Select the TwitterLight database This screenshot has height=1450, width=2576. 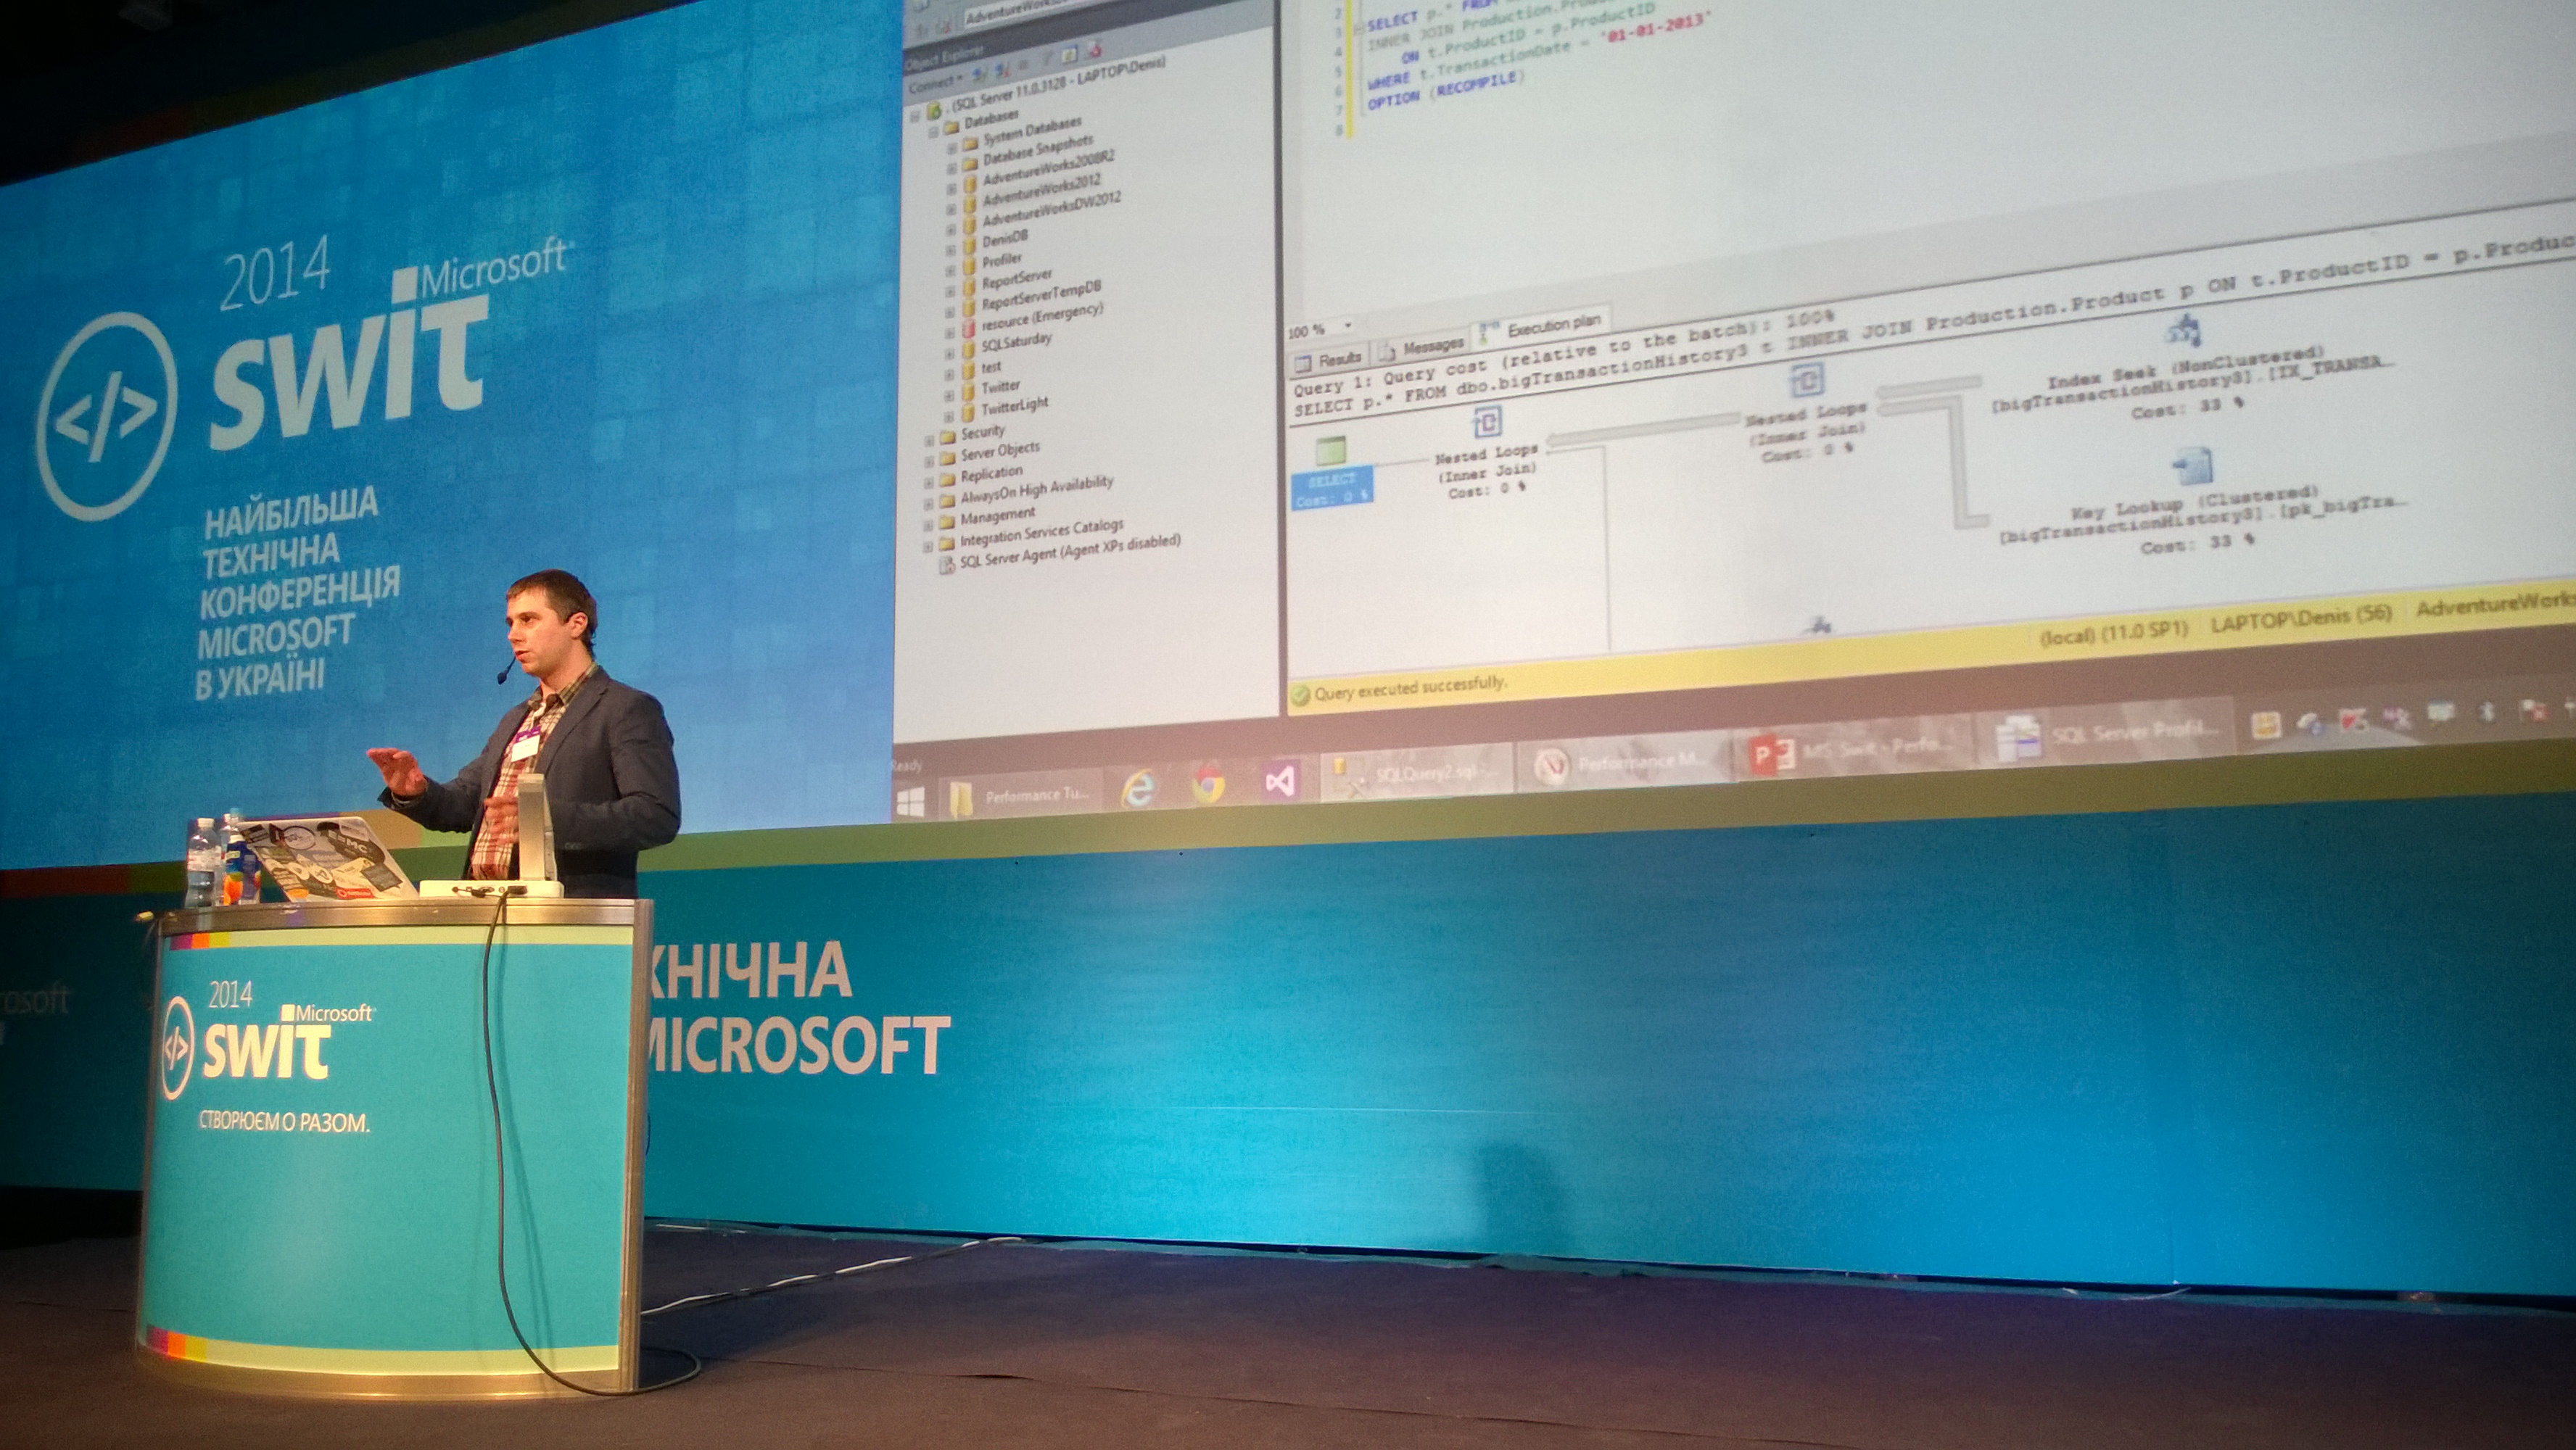[x=1014, y=407]
